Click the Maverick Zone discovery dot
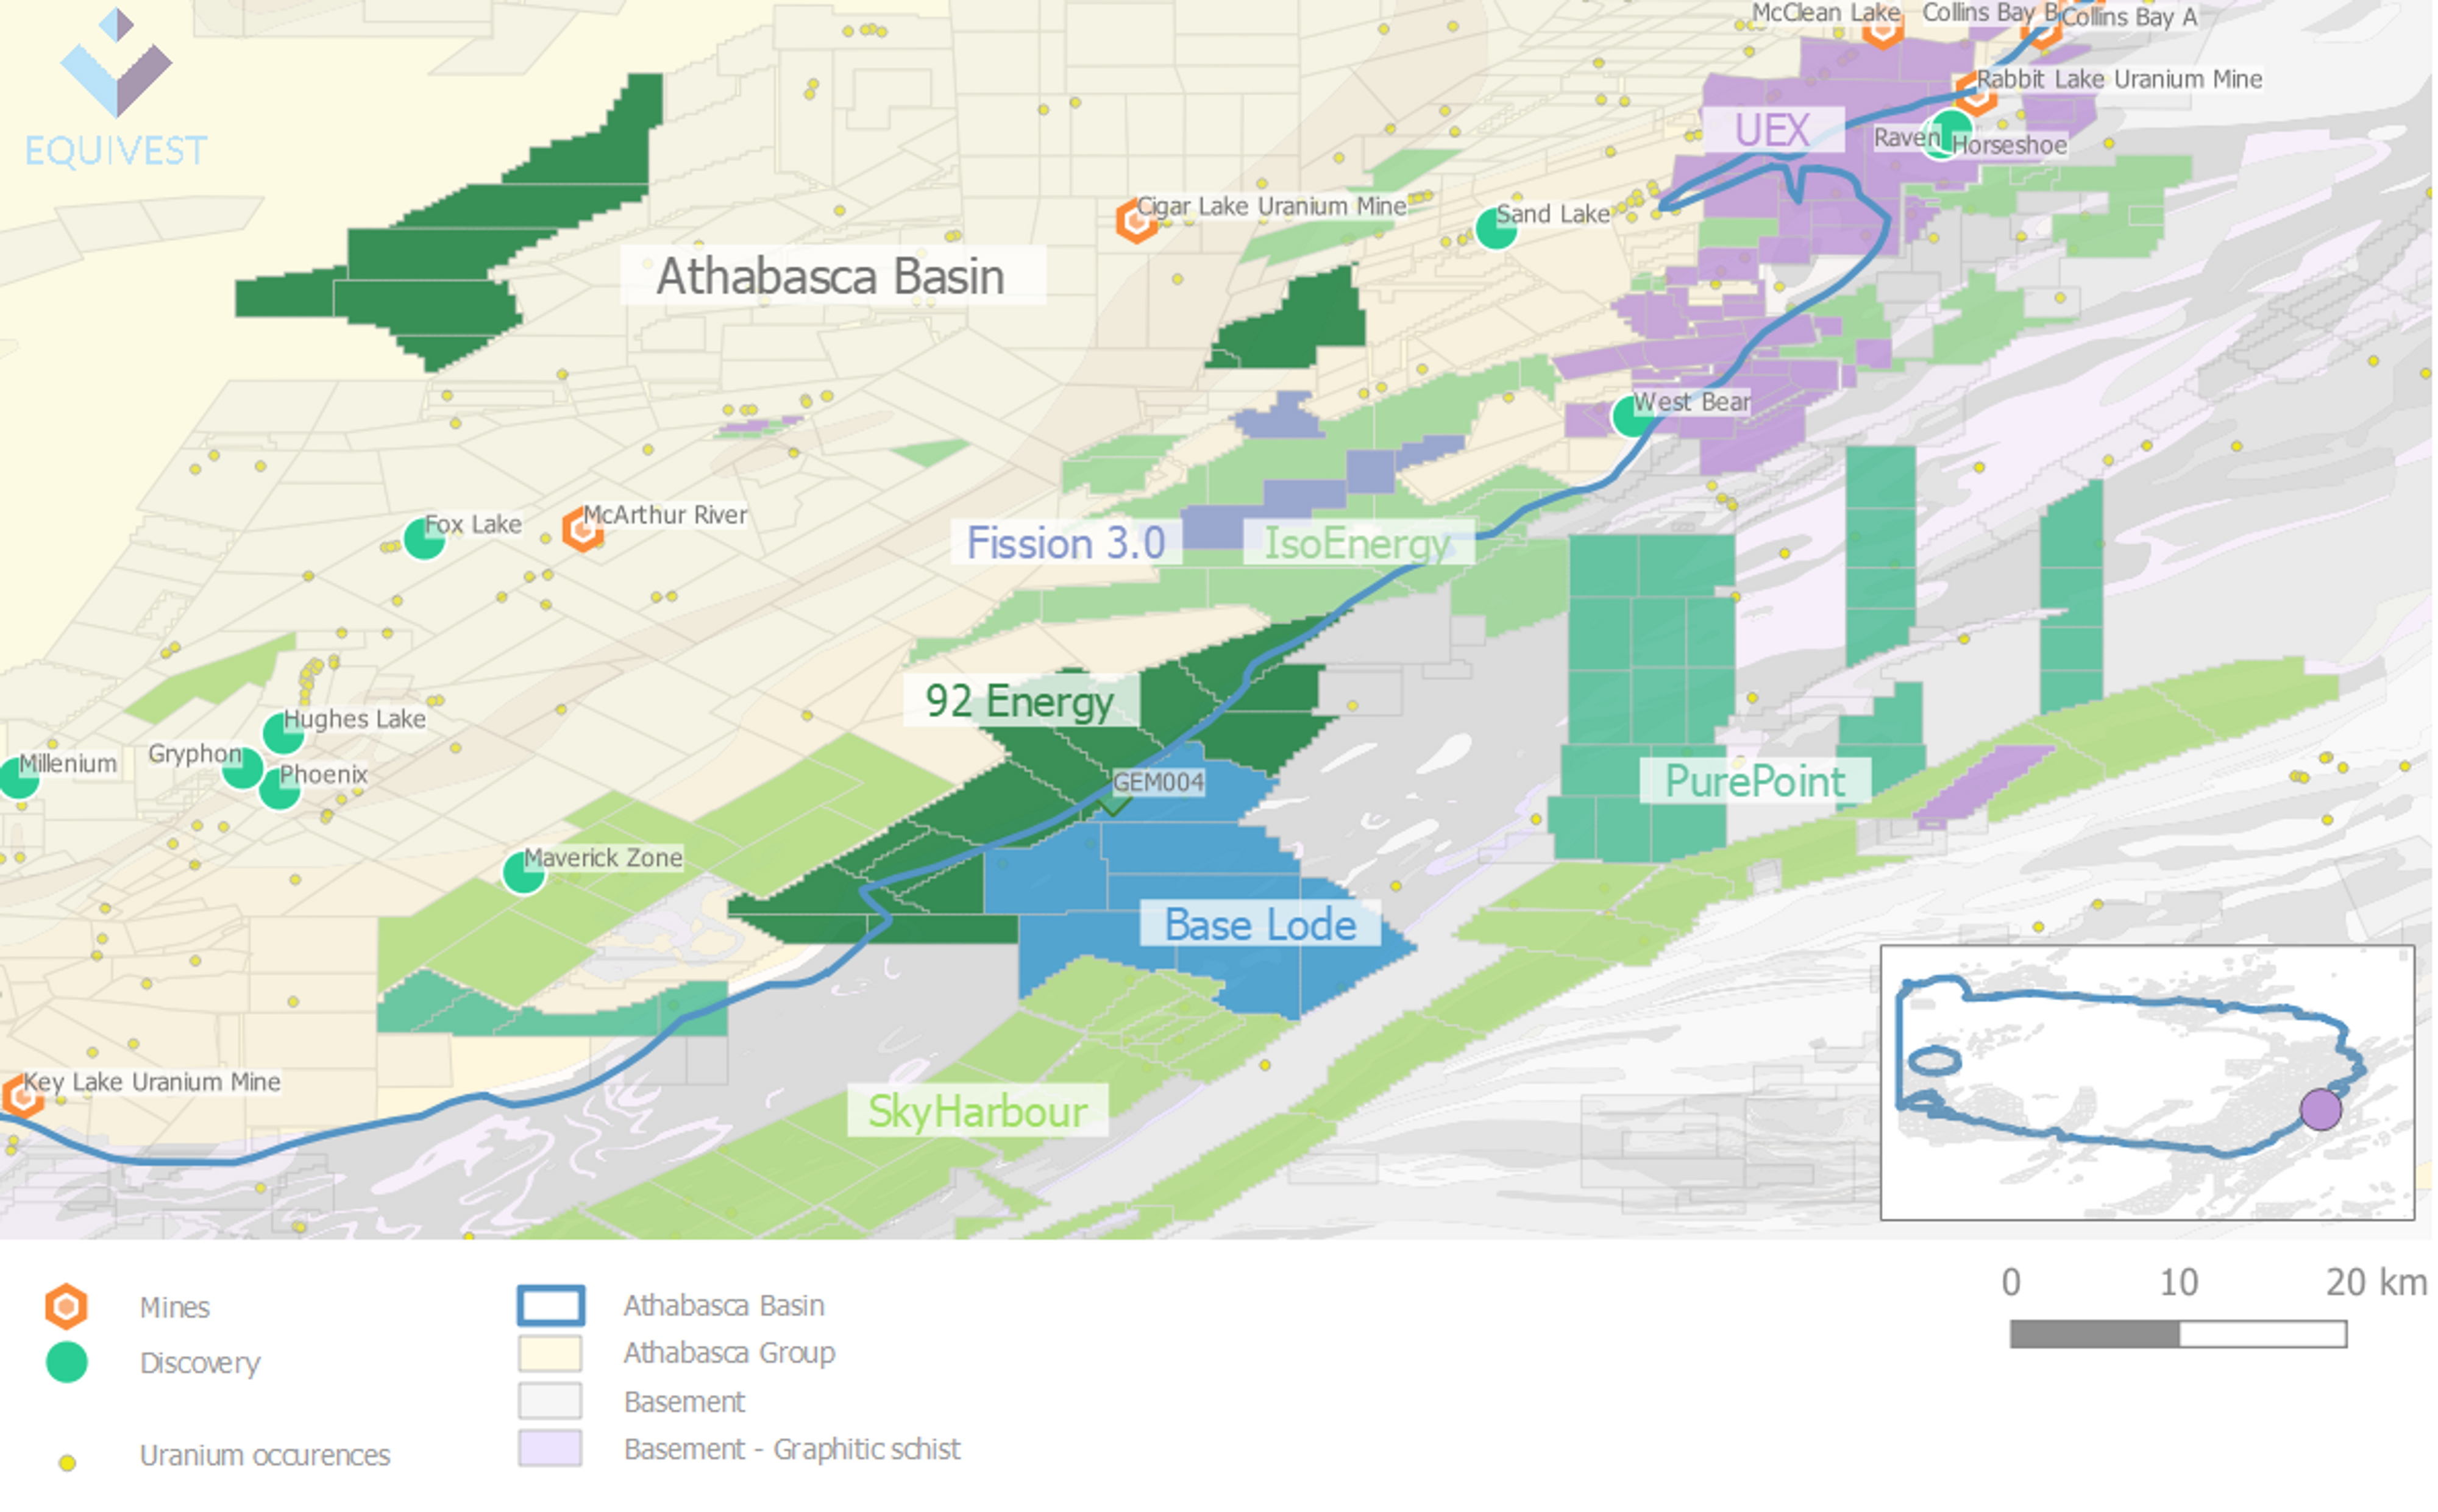The width and height of the screenshot is (2438, 1512). coord(524,872)
